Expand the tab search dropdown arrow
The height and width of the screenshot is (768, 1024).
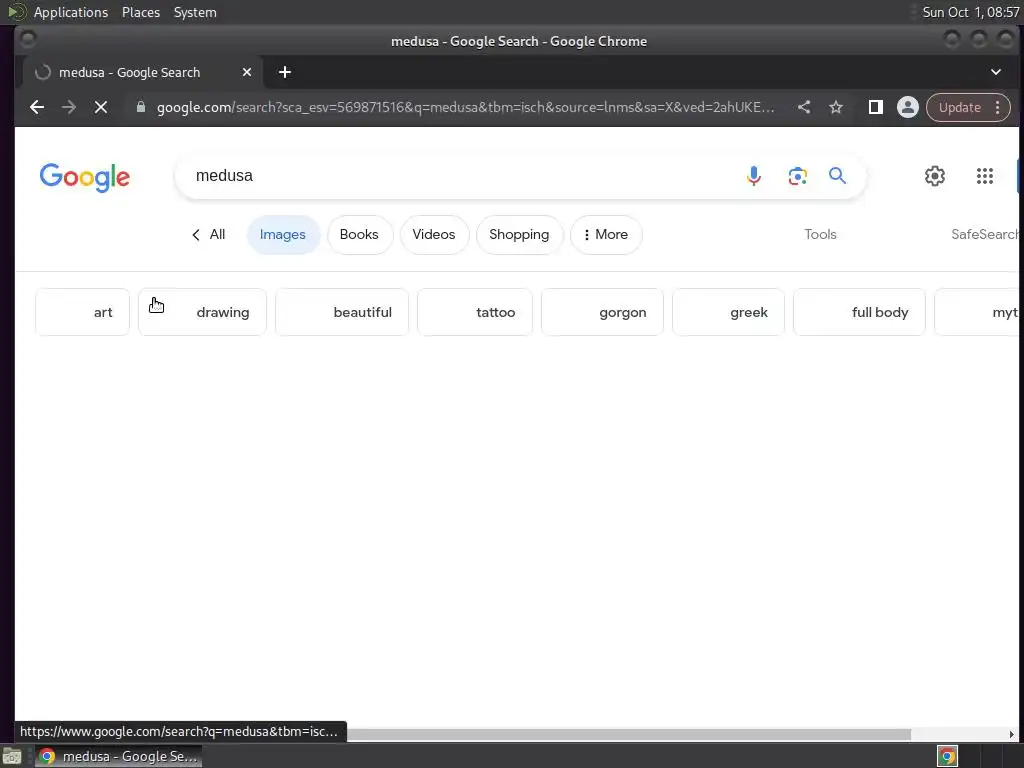tap(996, 72)
